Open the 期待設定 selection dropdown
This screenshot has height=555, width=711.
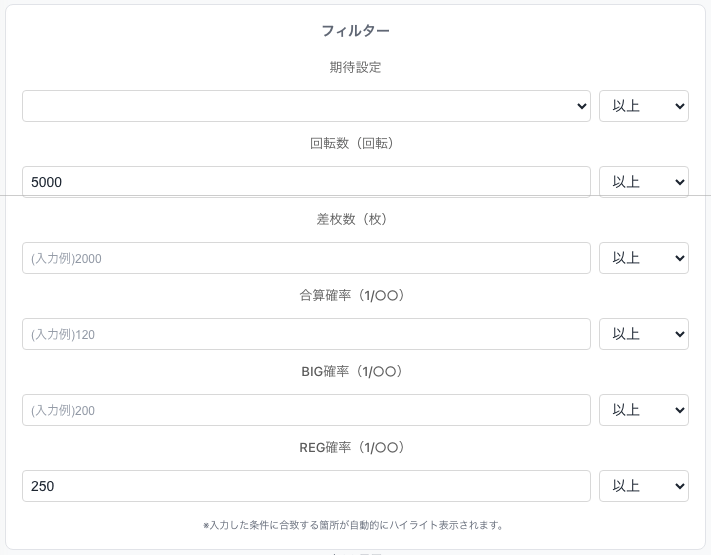pos(306,106)
